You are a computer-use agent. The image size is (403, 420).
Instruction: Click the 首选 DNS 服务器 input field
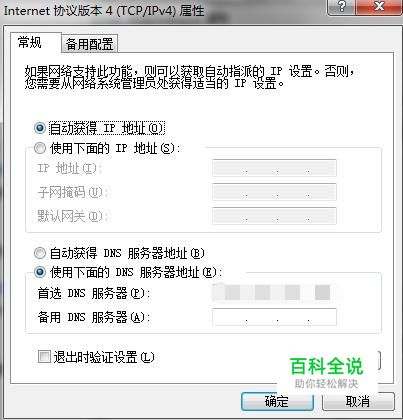coord(274,293)
